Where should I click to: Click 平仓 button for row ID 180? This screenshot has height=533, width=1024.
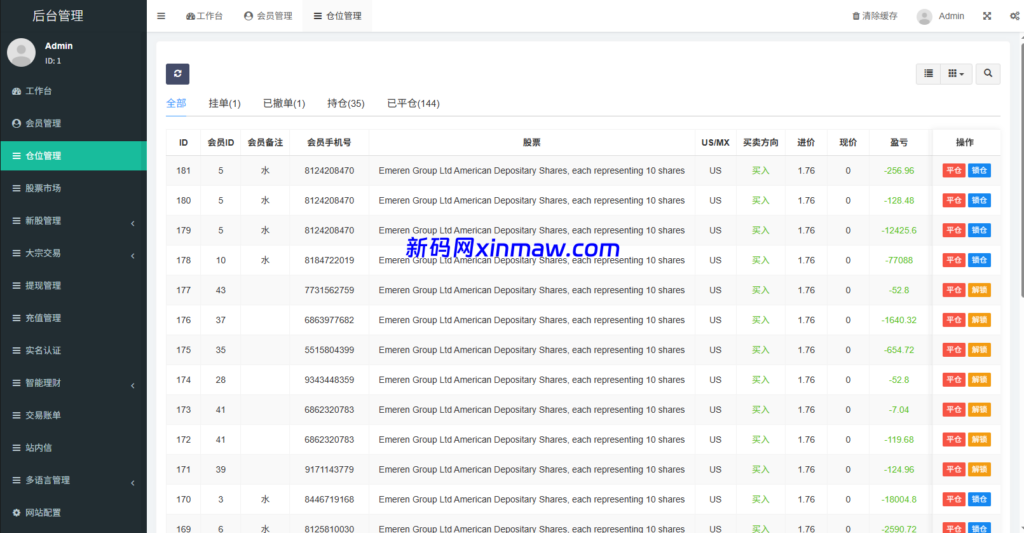(x=953, y=201)
